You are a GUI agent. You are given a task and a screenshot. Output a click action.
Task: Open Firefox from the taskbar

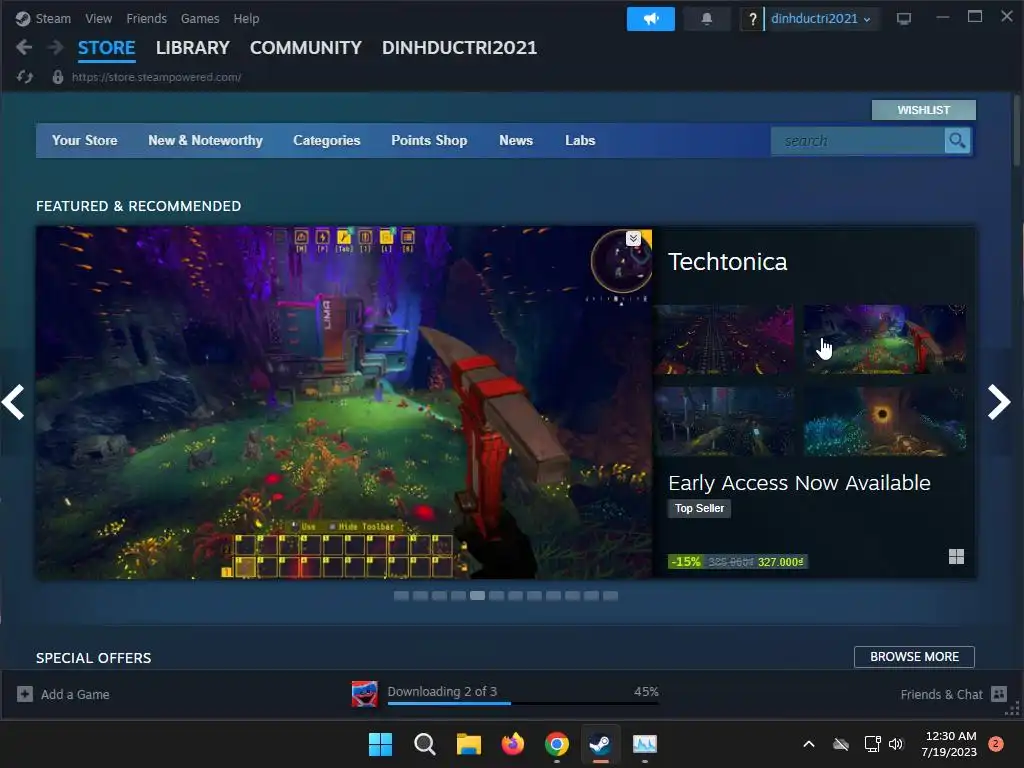pos(513,744)
